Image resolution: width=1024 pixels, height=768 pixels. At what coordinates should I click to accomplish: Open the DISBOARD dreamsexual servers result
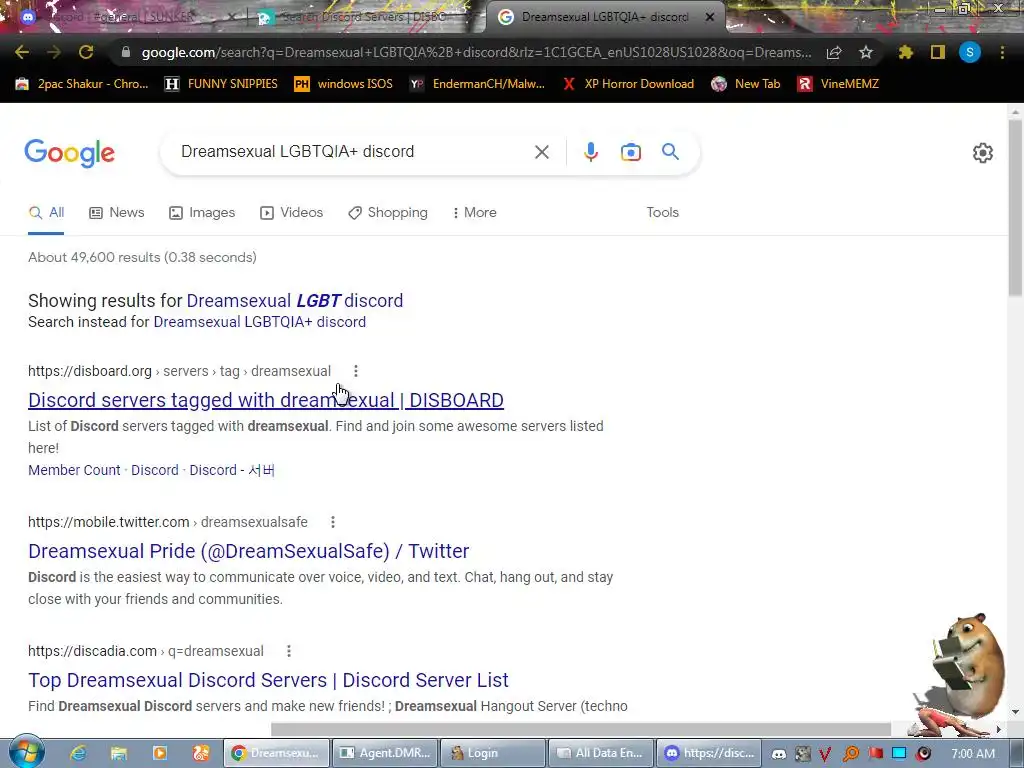pyautogui.click(x=266, y=400)
